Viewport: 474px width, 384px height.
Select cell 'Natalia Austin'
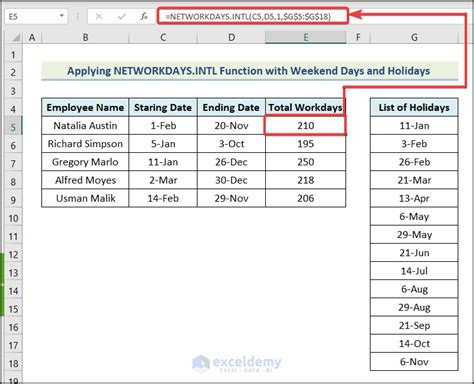tap(85, 126)
